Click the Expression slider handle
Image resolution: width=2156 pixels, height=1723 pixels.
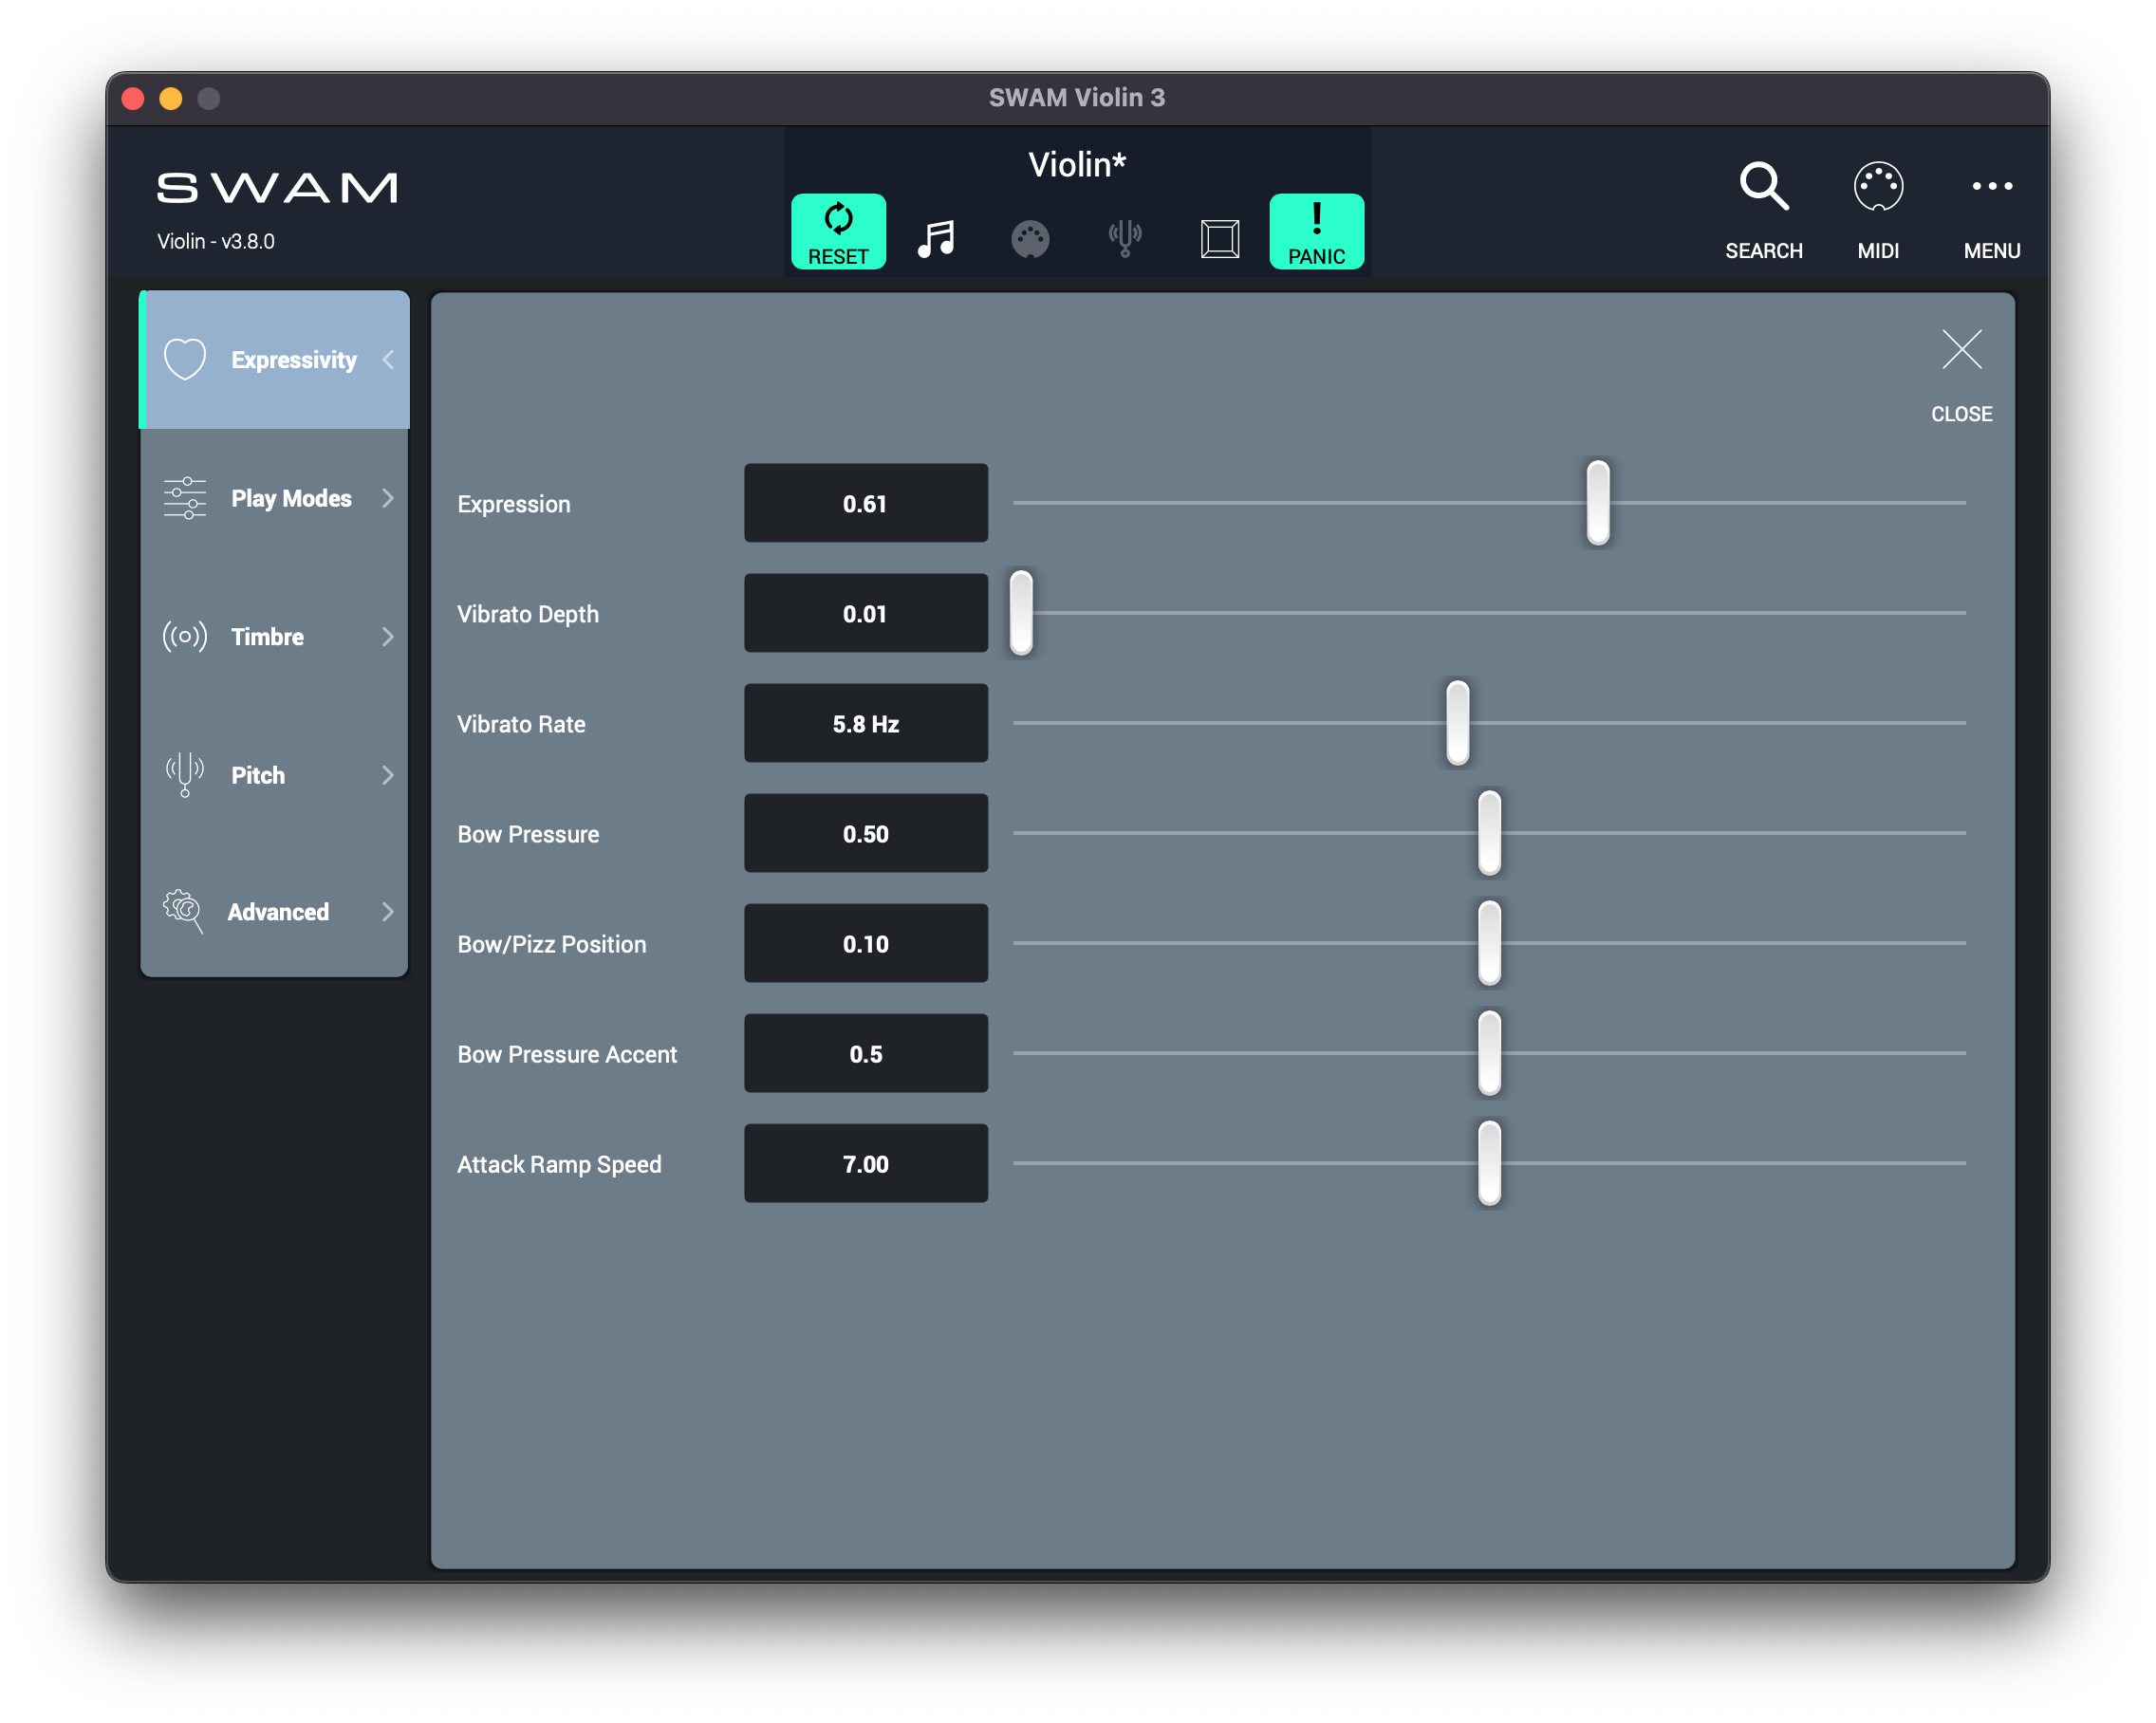coord(1598,503)
